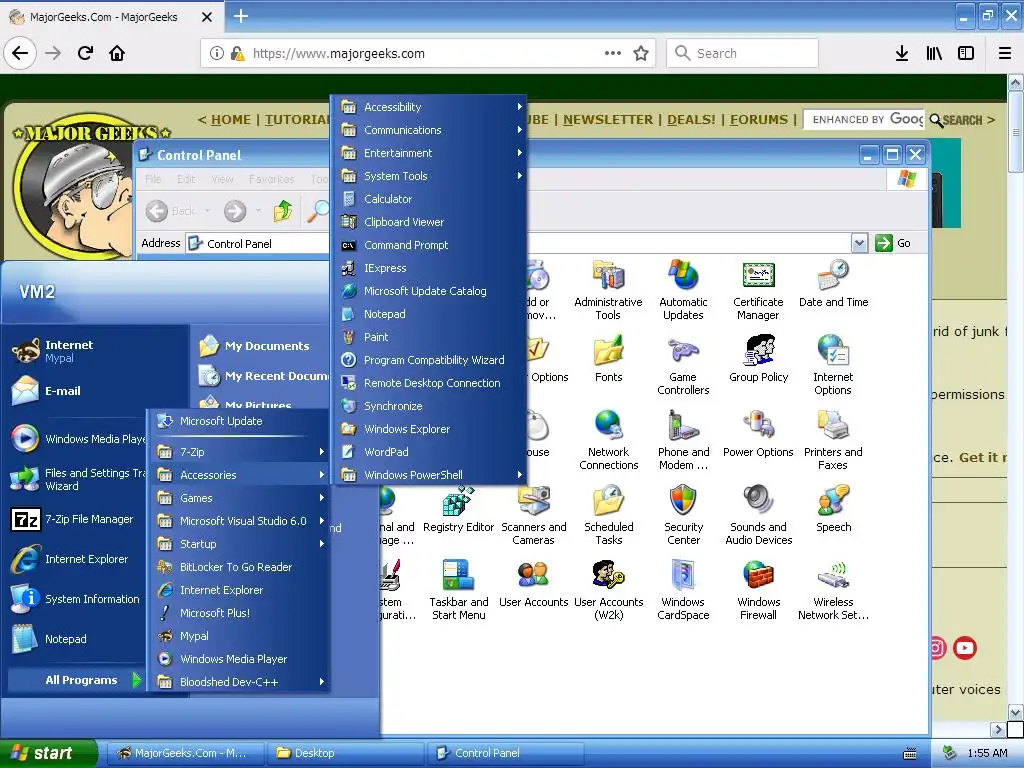Open Firefox hamburger menu
Image resolution: width=1024 pixels, height=768 pixels.
1005,53
